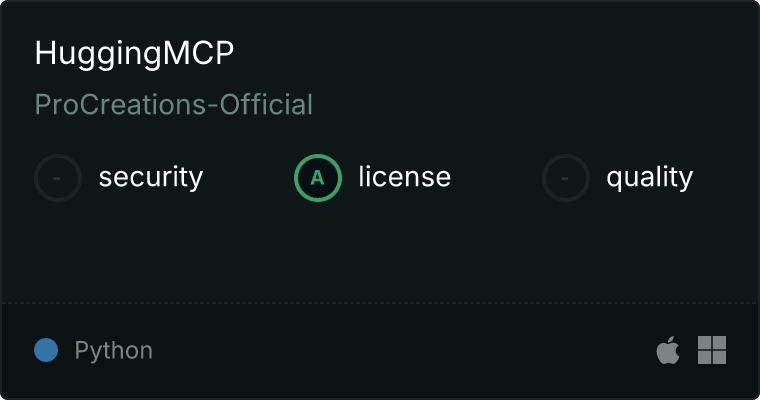Click the empty security grade circle
The image size is (760, 400).
pyautogui.click(x=58, y=178)
